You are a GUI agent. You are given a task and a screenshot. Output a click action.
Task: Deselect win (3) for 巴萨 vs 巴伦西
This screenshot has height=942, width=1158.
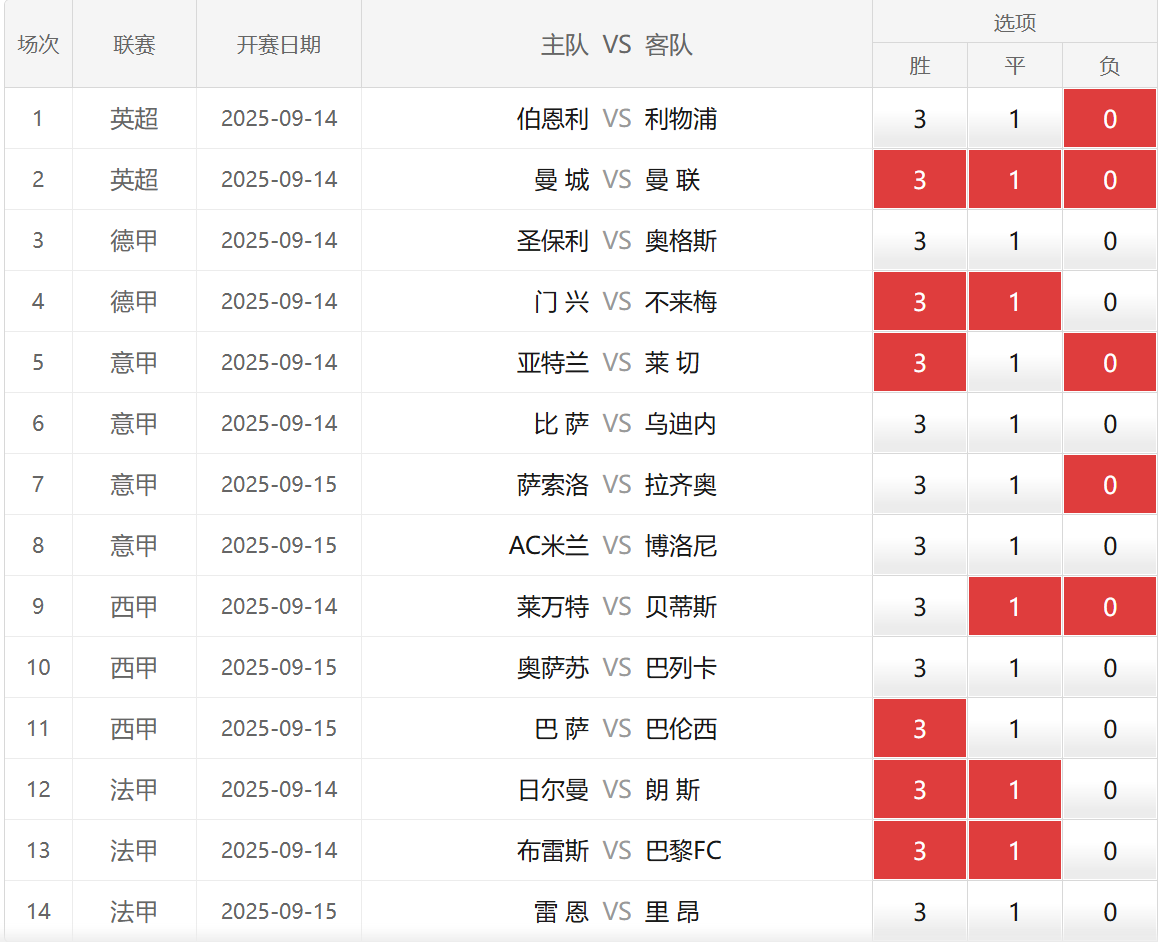(919, 729)
